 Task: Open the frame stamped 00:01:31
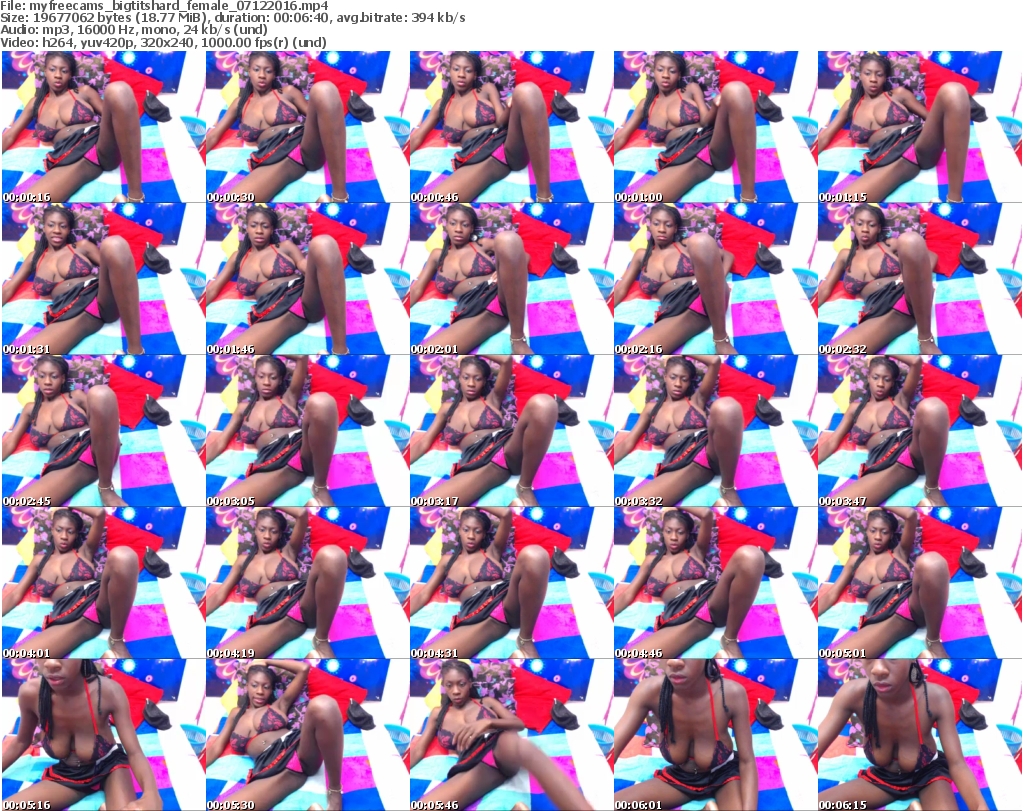coord(103,279)
